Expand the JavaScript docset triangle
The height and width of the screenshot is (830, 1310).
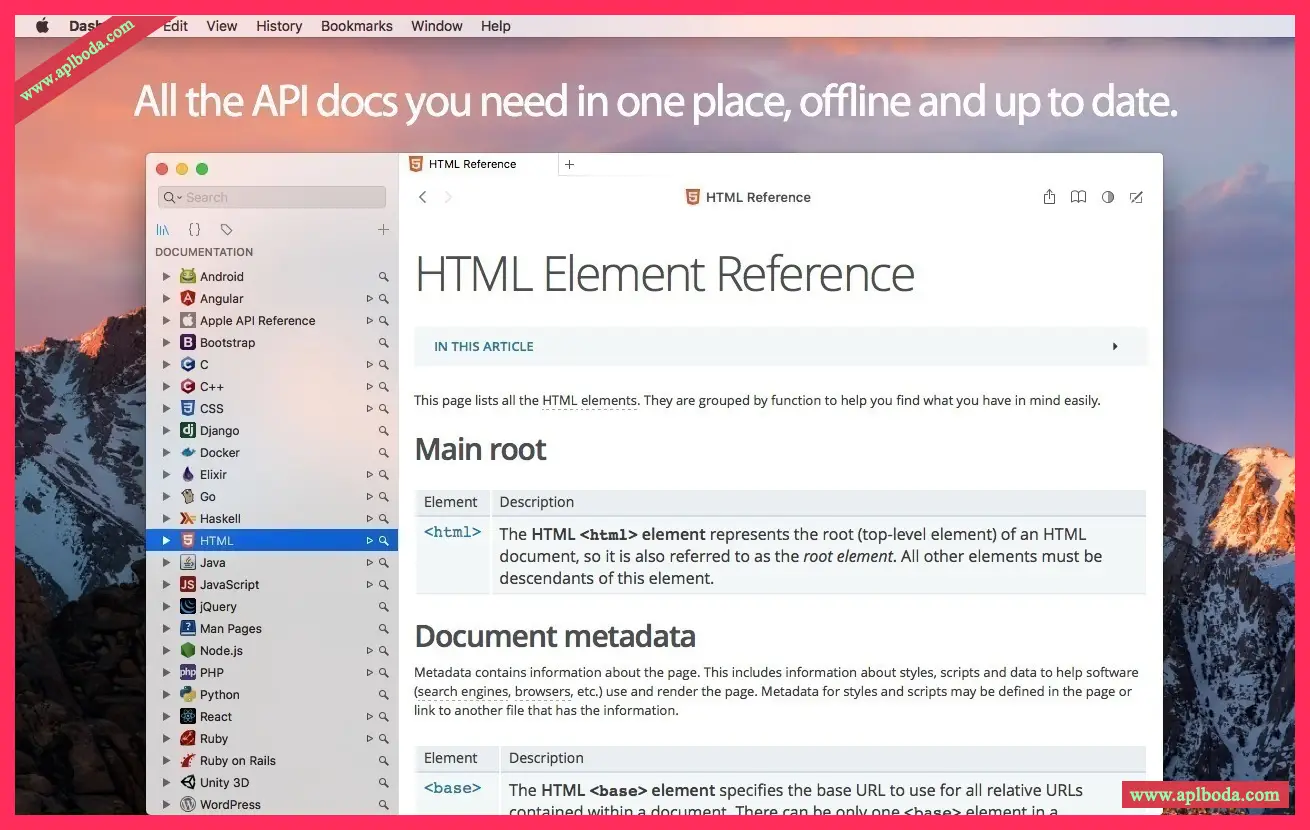166,585
